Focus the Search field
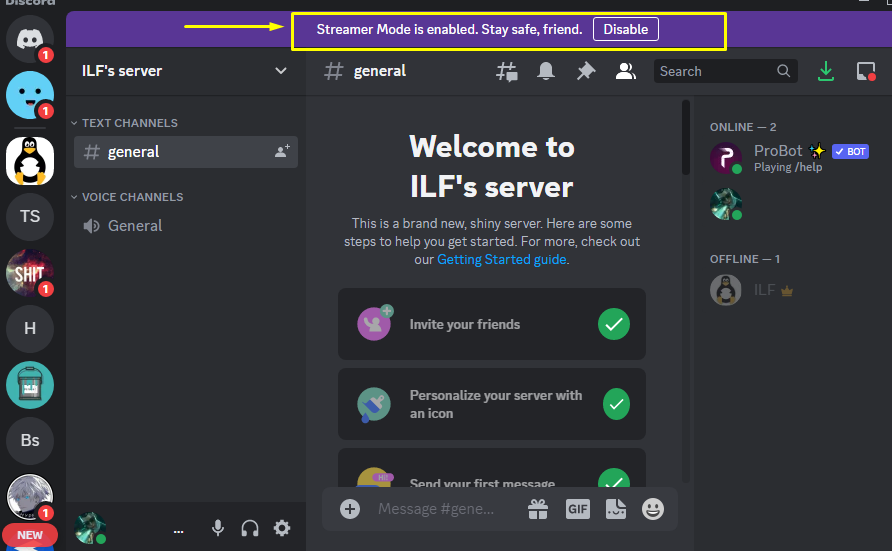The width and height of the screenshot is (892, 551). click(x=726, y=72)
